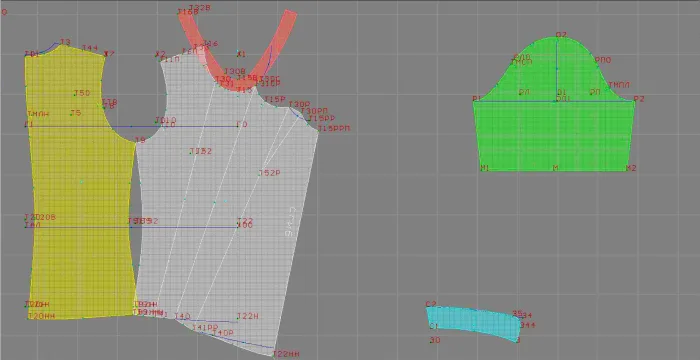Select point T40 on front hem
Screen dimensions: 700x360
click(x=183, y=316)
